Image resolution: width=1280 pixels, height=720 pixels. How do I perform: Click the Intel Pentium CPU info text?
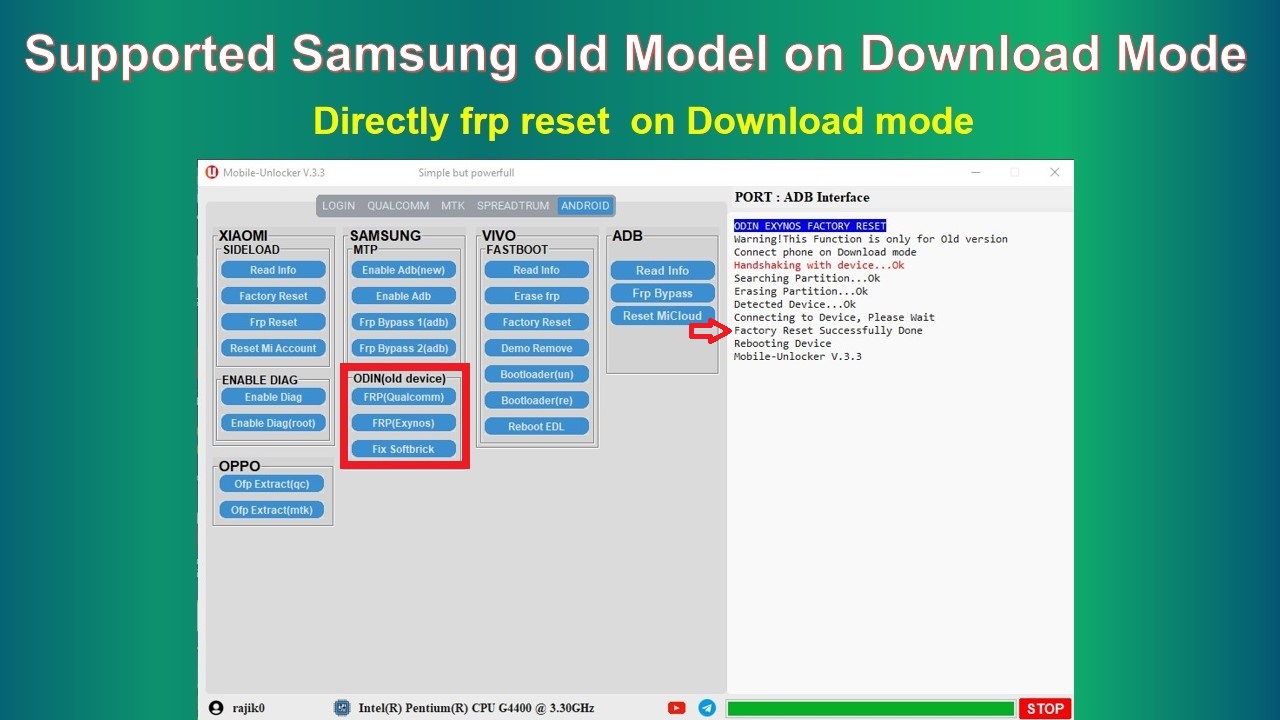[476, 708]
